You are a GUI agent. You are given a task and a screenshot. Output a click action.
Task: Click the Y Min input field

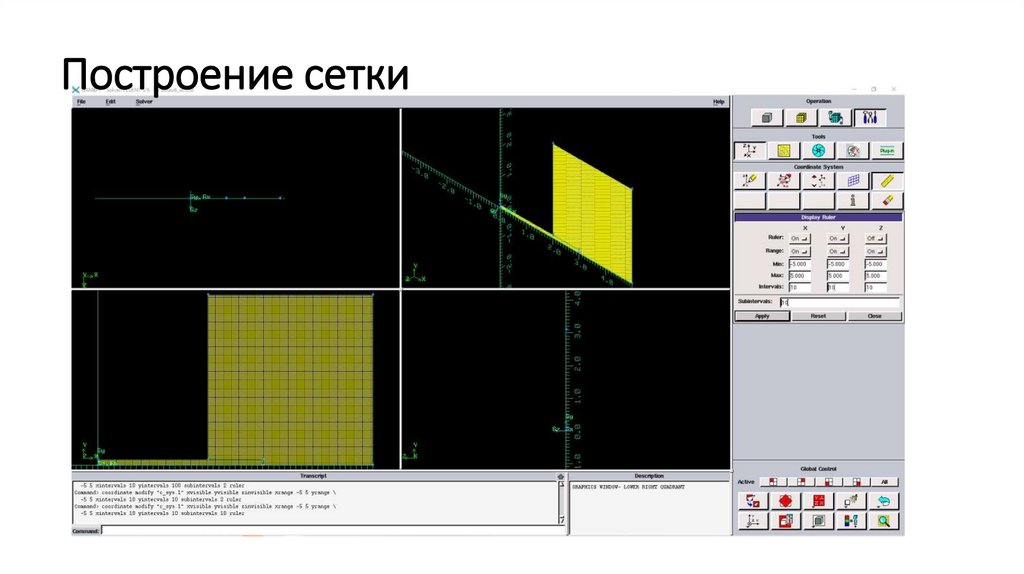pos(837,264)
